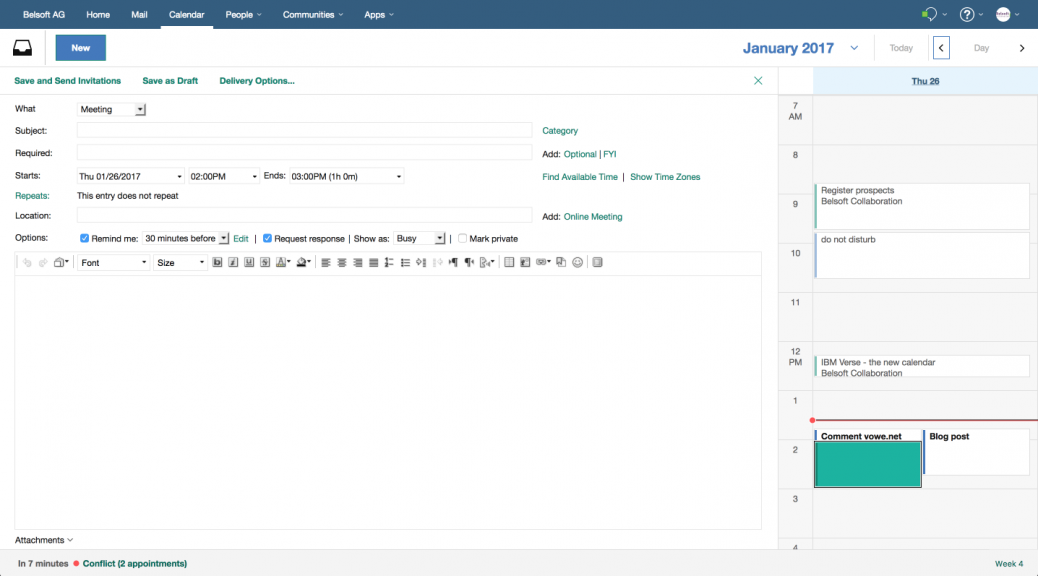Apply italic formatting to the body text
The width and height of the screenshot is (1038, 576).
[x=232, y=262]
